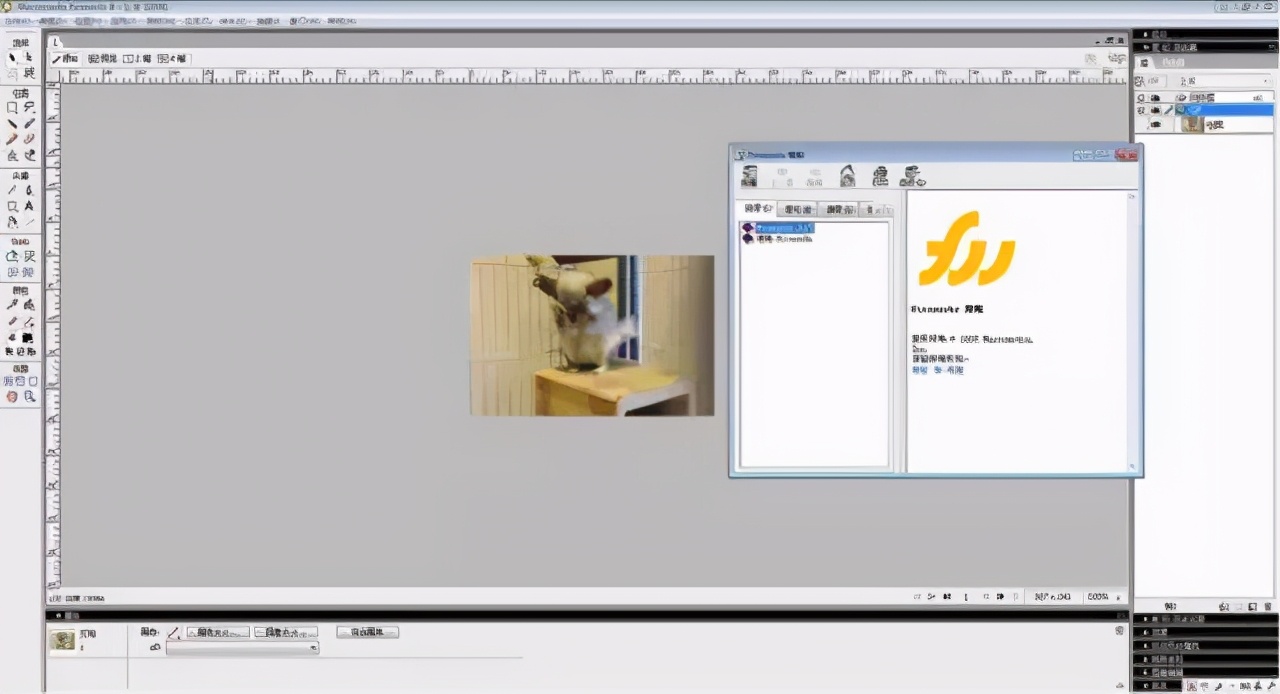1280x694 pixels.
Task: Click the Print icon in Help window
Action: [x=880, y=177]
